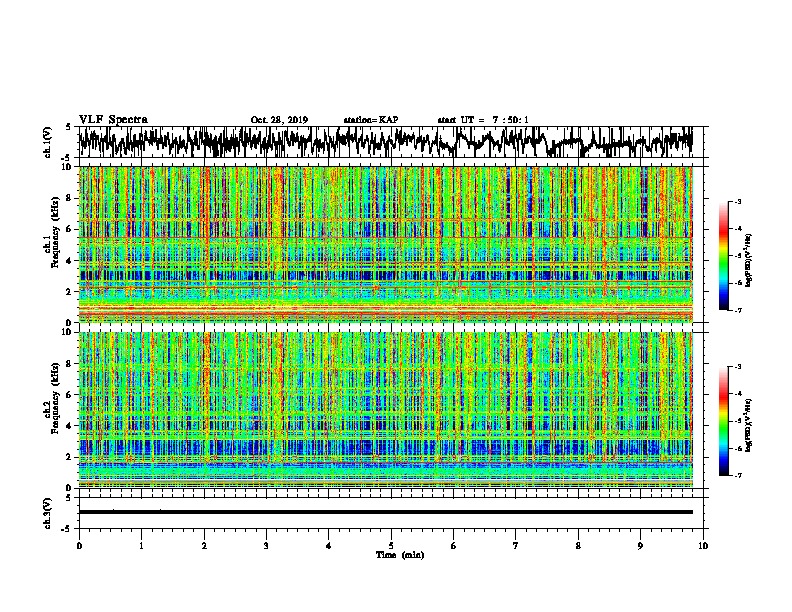
Task: Click time axis tick label "5"
Action: (391, 546)
